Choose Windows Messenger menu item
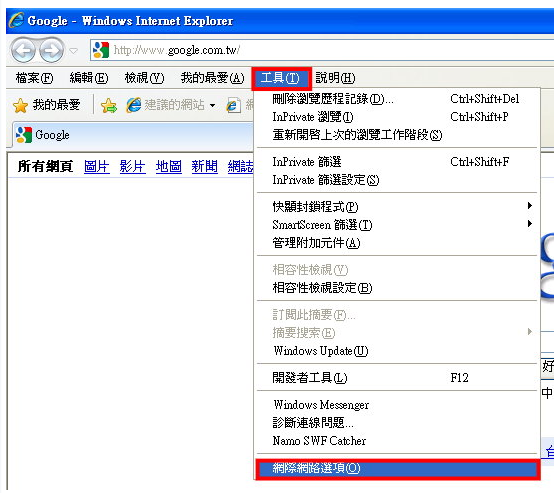The height and width of the screenshot is (493, 559). [x=398, y=405]
